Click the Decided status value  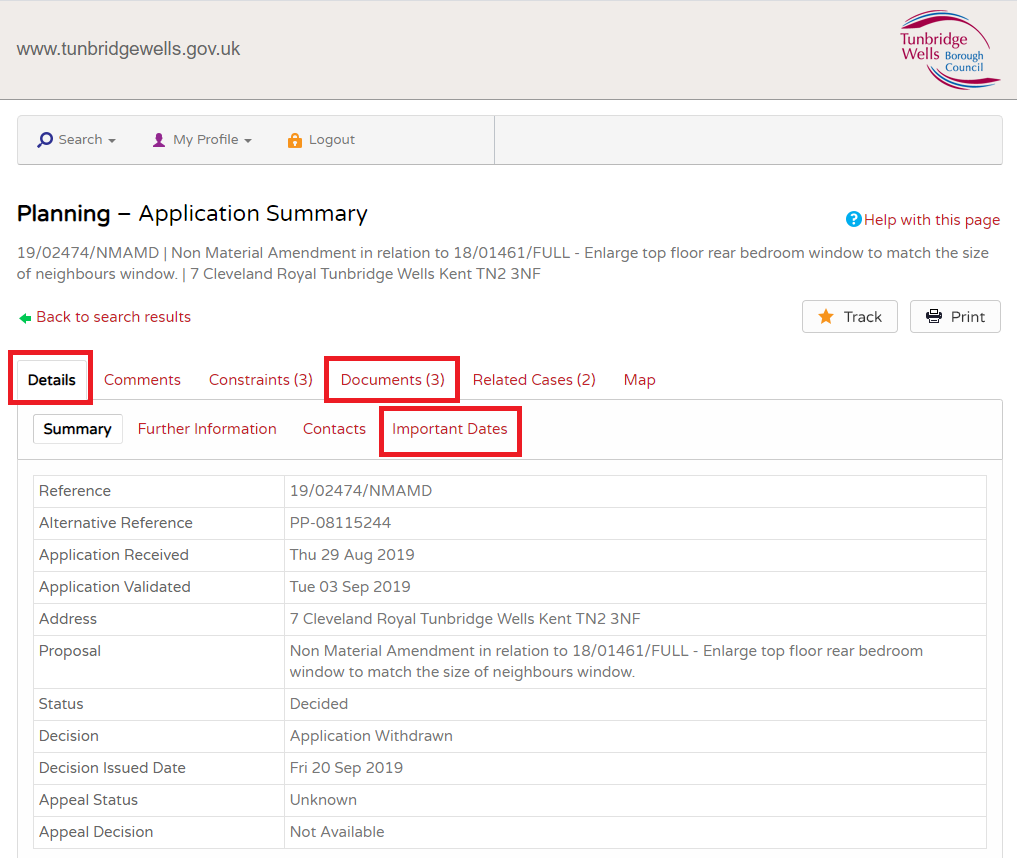point(319,704)
